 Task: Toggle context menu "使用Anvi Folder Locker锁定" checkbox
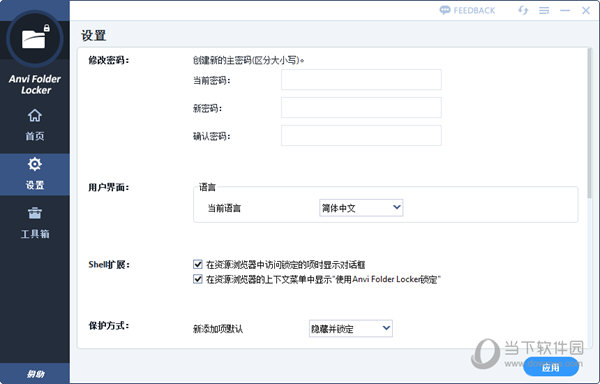click(198, 279)
